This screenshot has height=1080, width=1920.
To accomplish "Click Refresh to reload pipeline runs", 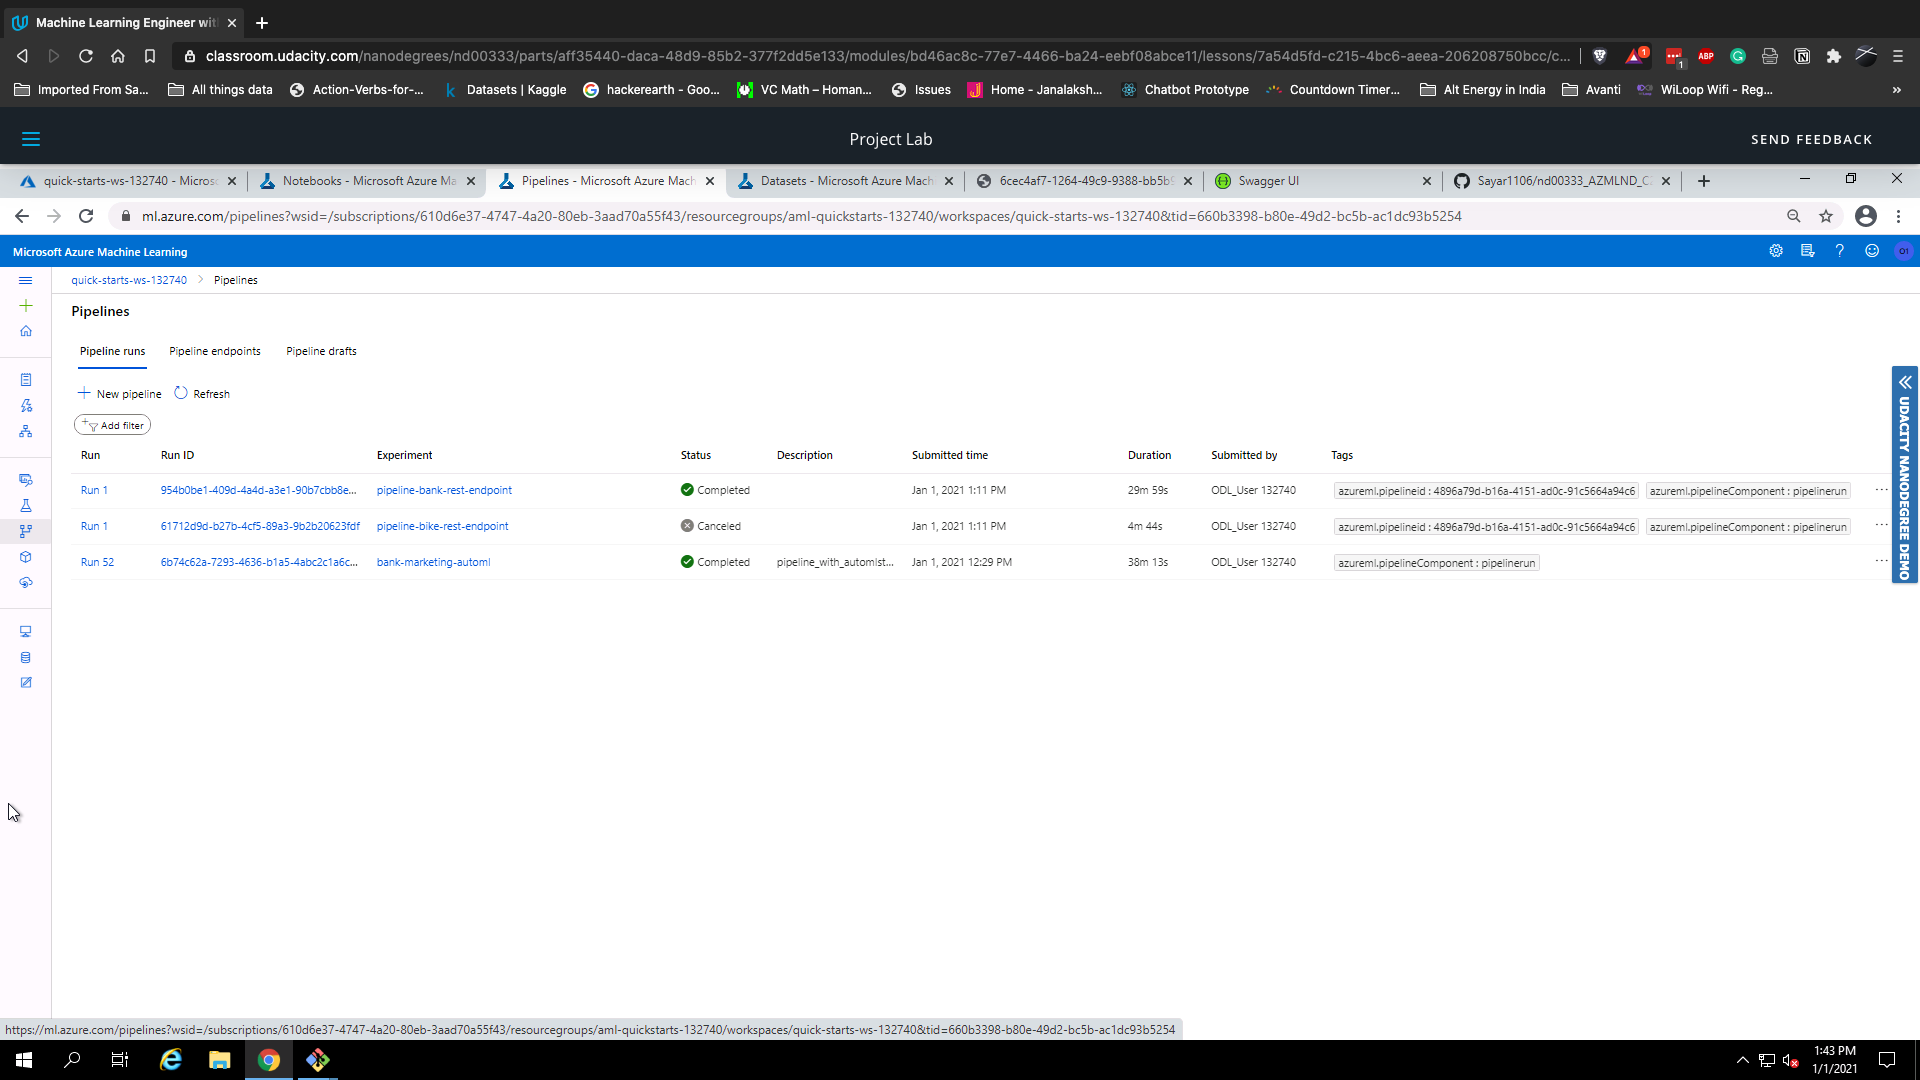I will click(200, 393).
